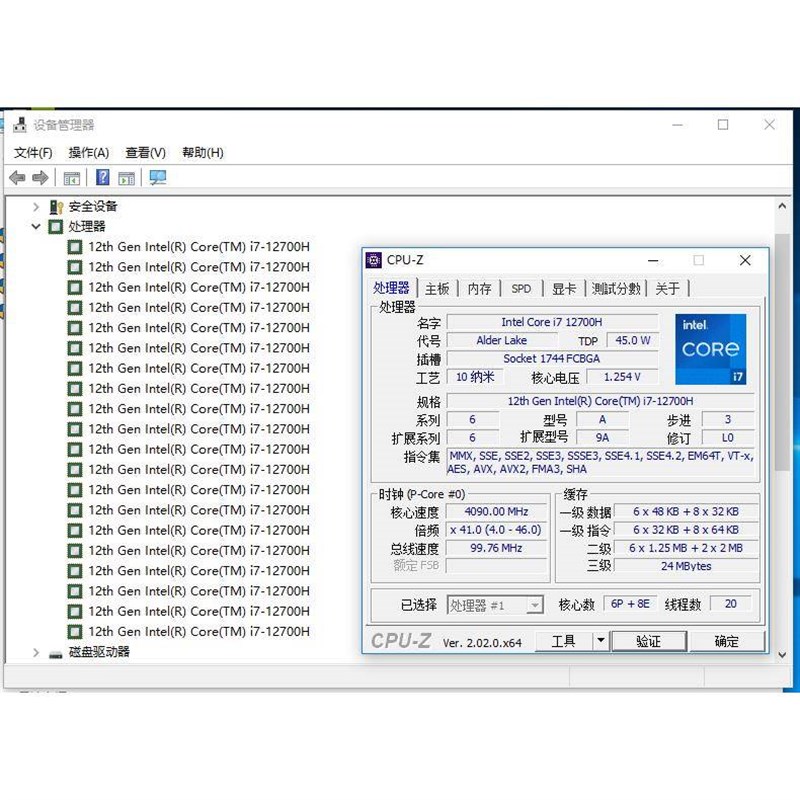Open the arrow dropdown beside 工具 button
The image size is (800, 800).
tap(601, 641)
